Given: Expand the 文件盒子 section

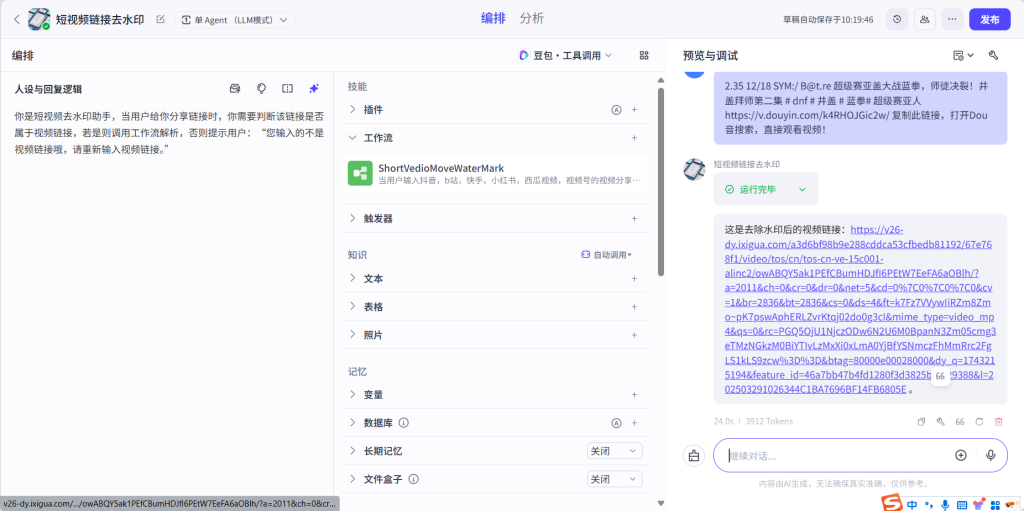Looking at the screenshot, I should pyautogui.click(x=353, y=479).
